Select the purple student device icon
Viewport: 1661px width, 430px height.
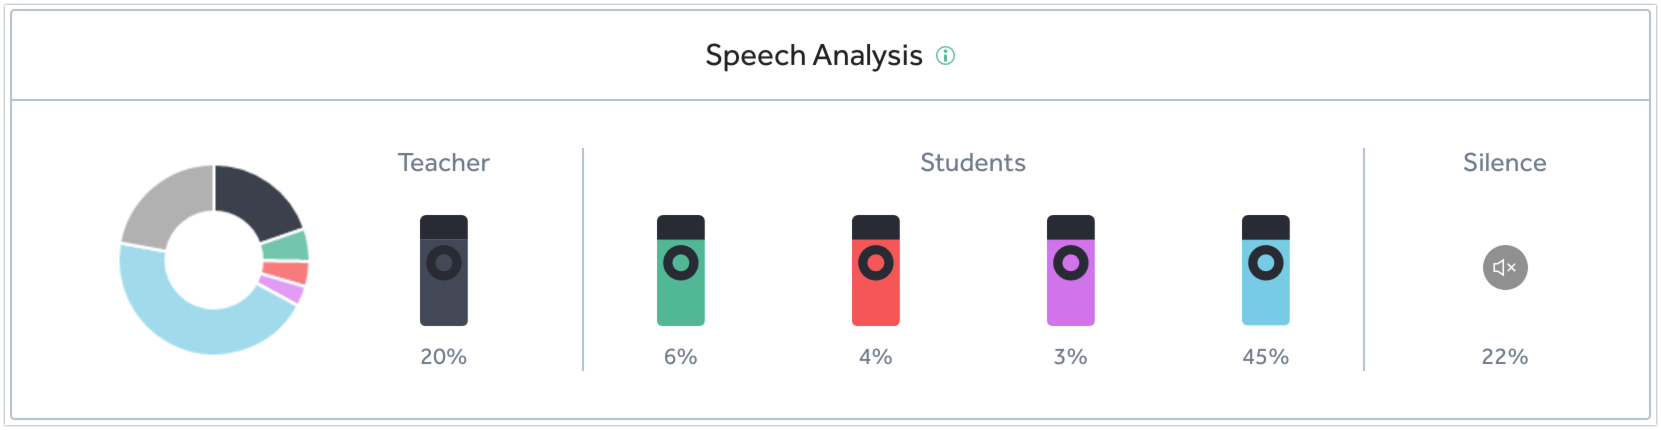(1071, 270)
